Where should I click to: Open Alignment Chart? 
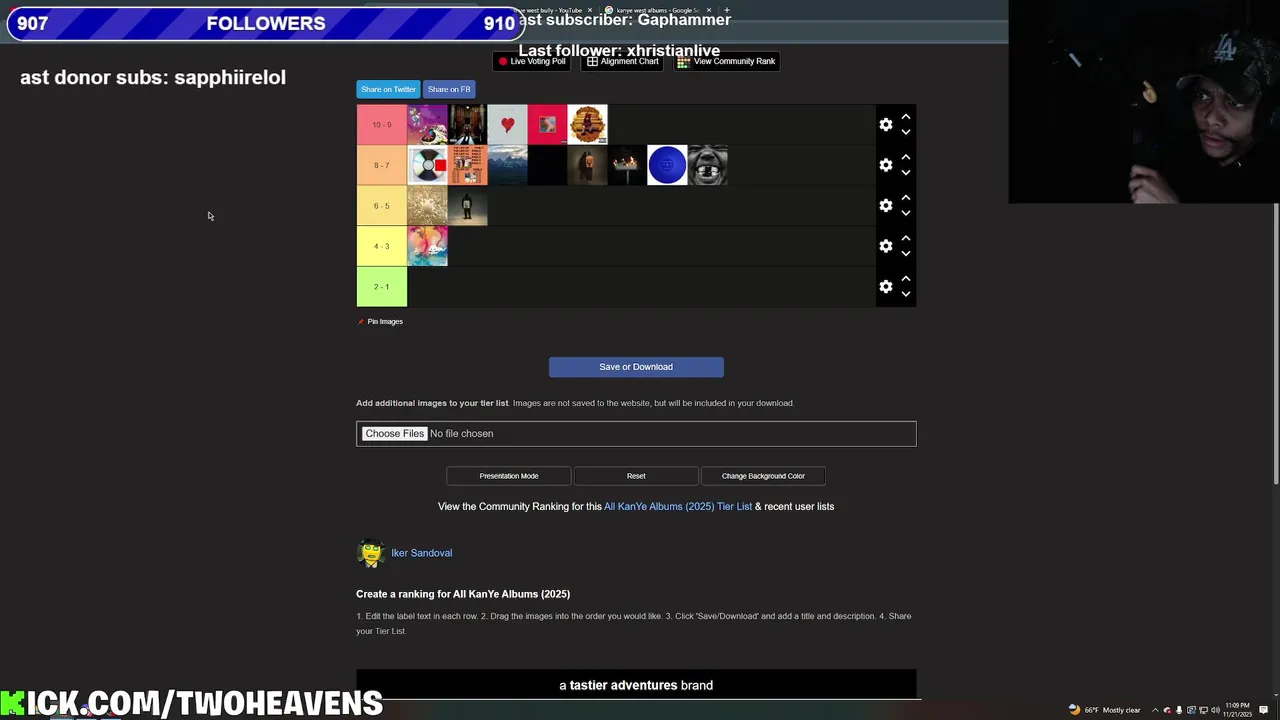[x=622, y=61]
